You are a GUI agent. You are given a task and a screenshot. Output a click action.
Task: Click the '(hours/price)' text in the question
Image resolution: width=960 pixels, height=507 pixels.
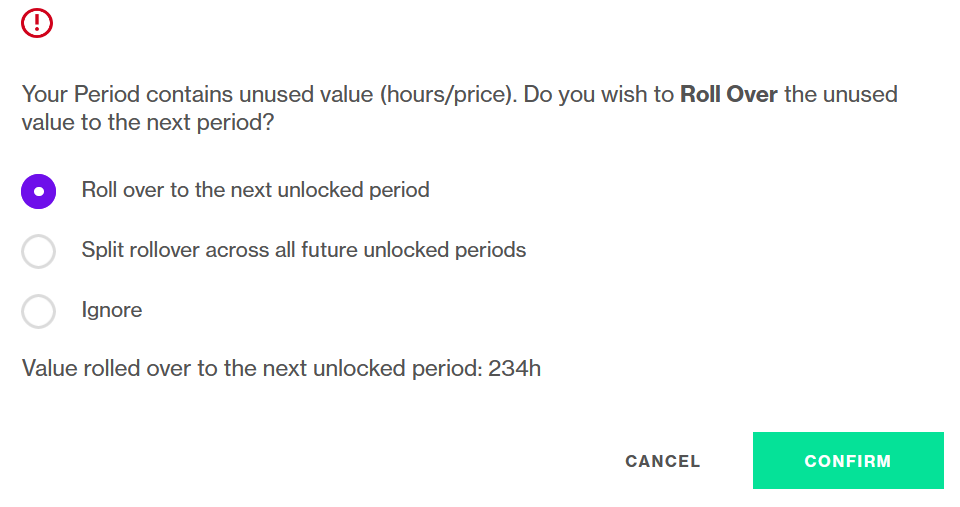pos(448,95)
